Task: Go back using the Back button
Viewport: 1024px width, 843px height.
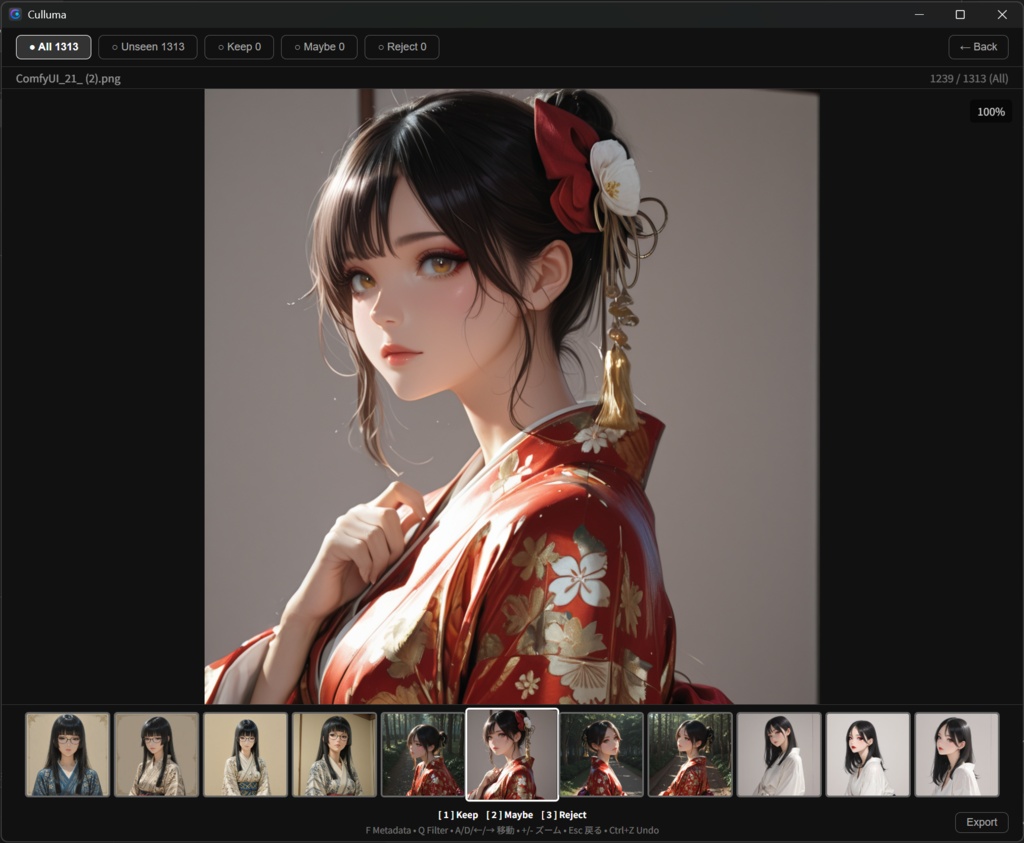Action: click(x=978, y=47)
